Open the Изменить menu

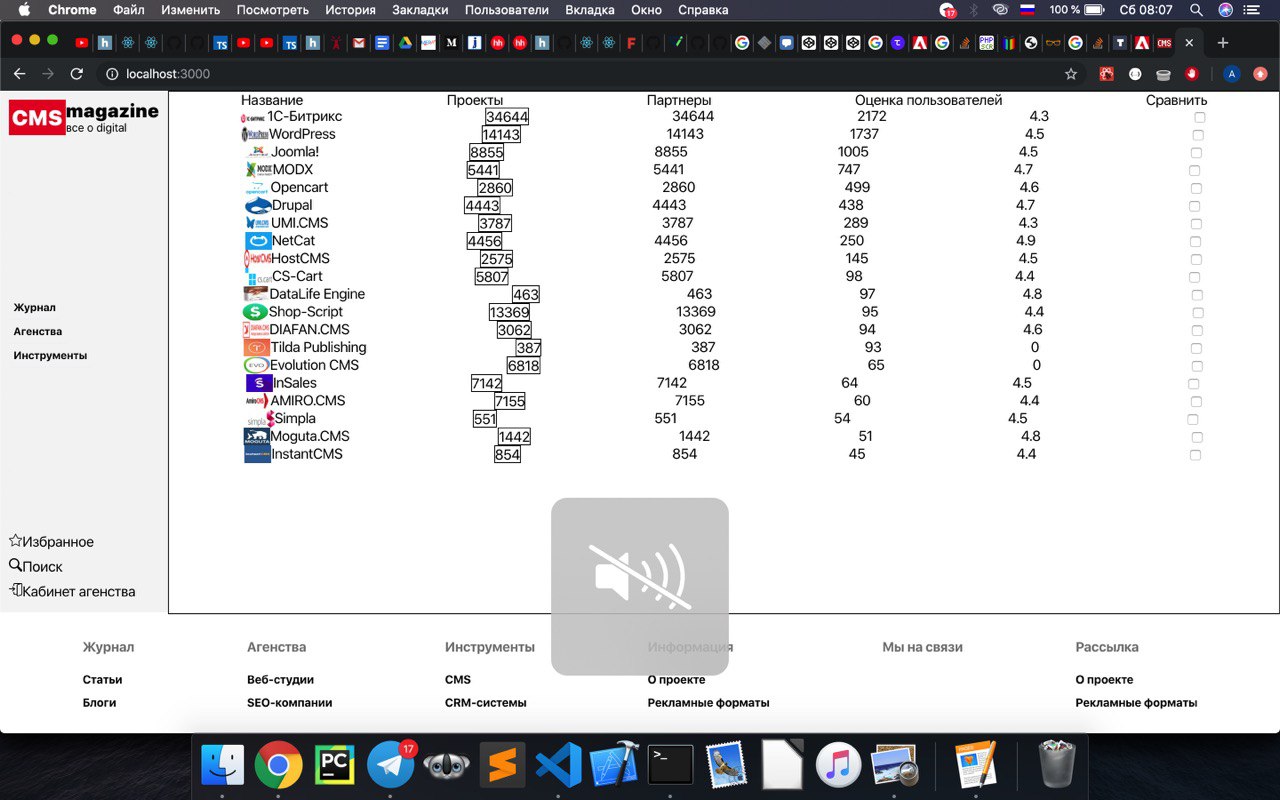tap(191, 10)
